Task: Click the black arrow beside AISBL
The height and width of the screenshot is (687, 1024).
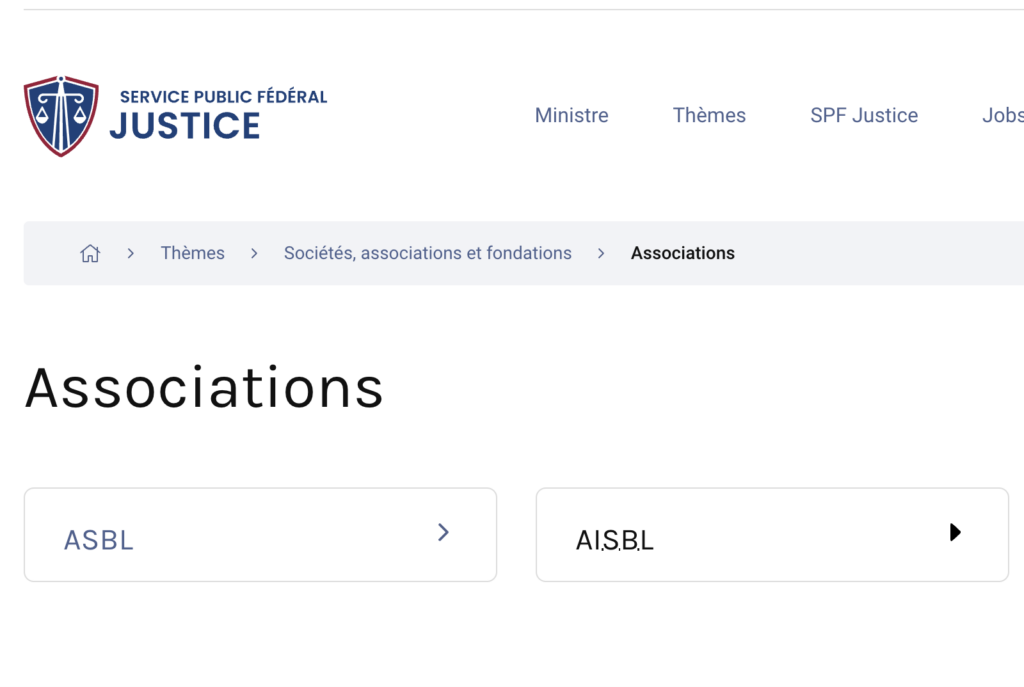Action: pyautogui.click(x=955, y=532)
